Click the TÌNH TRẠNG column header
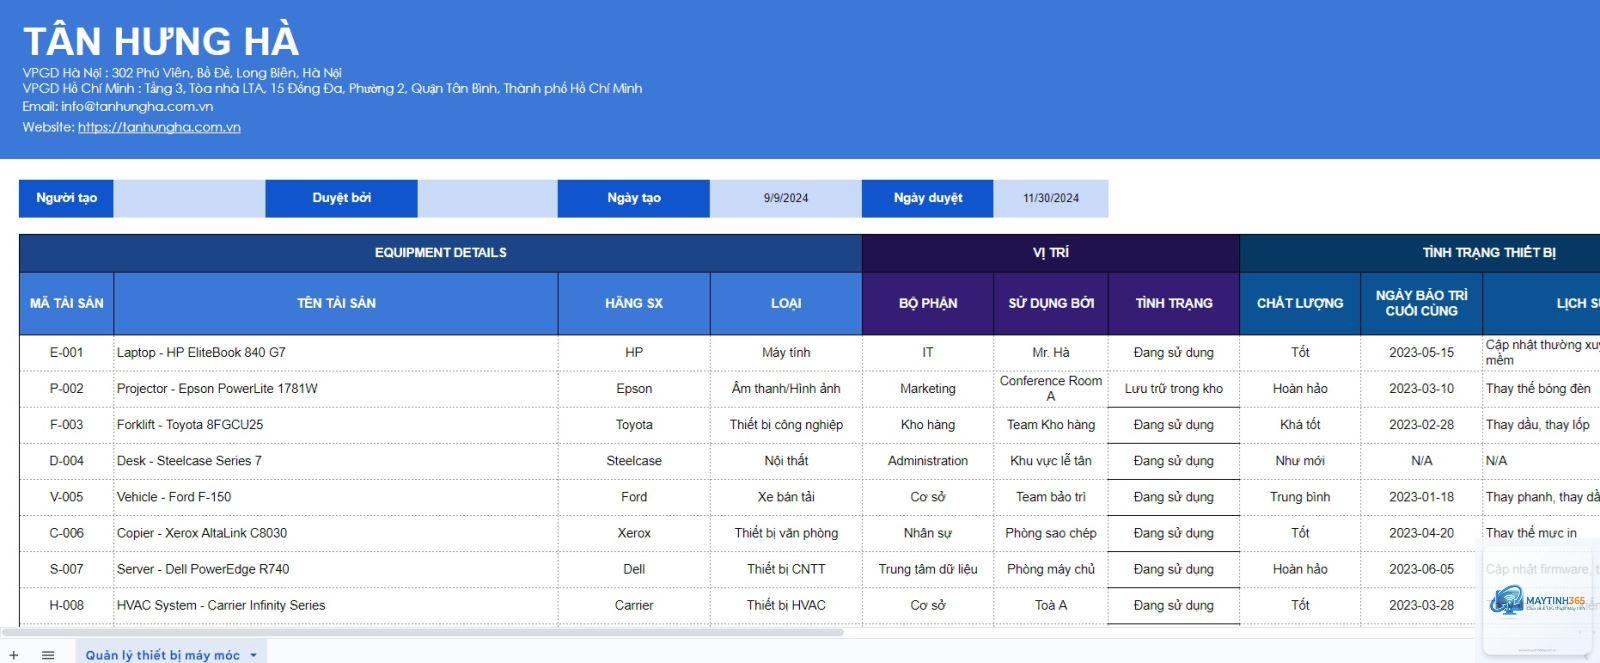Image resolution: width=1600 pixels, height=663 pixels. point(1174,303)
